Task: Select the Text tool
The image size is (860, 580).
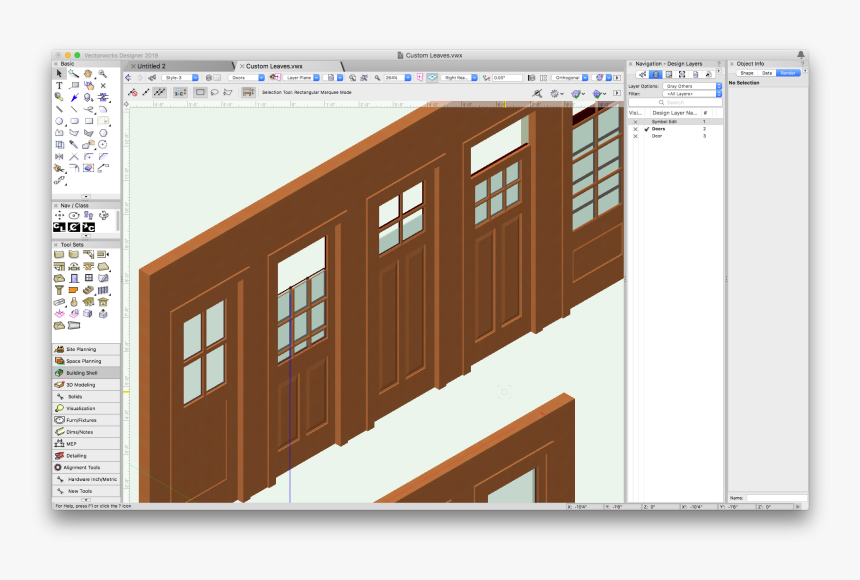Action: coord(58,85)
